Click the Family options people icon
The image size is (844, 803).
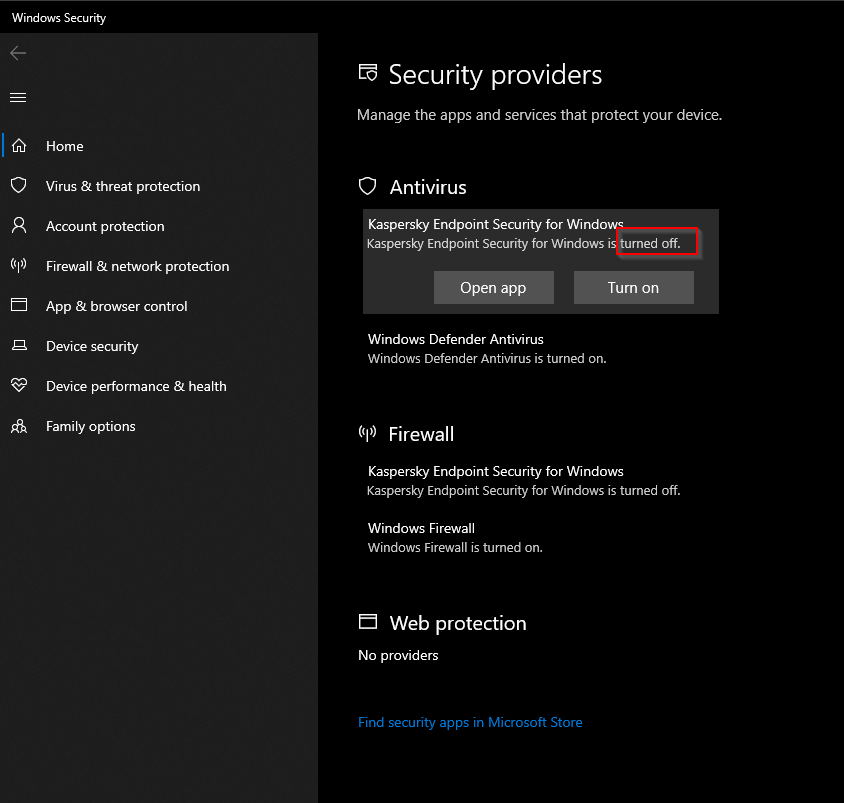[18, 426]
